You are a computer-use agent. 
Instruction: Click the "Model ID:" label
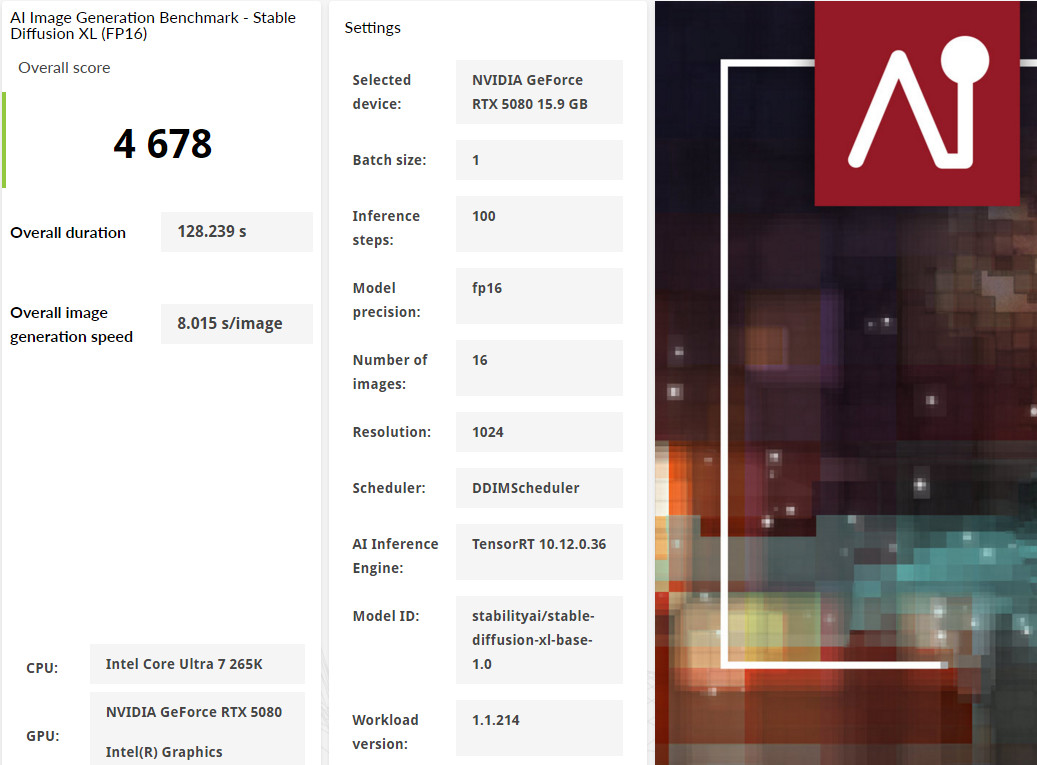click(x=386, y=616)
